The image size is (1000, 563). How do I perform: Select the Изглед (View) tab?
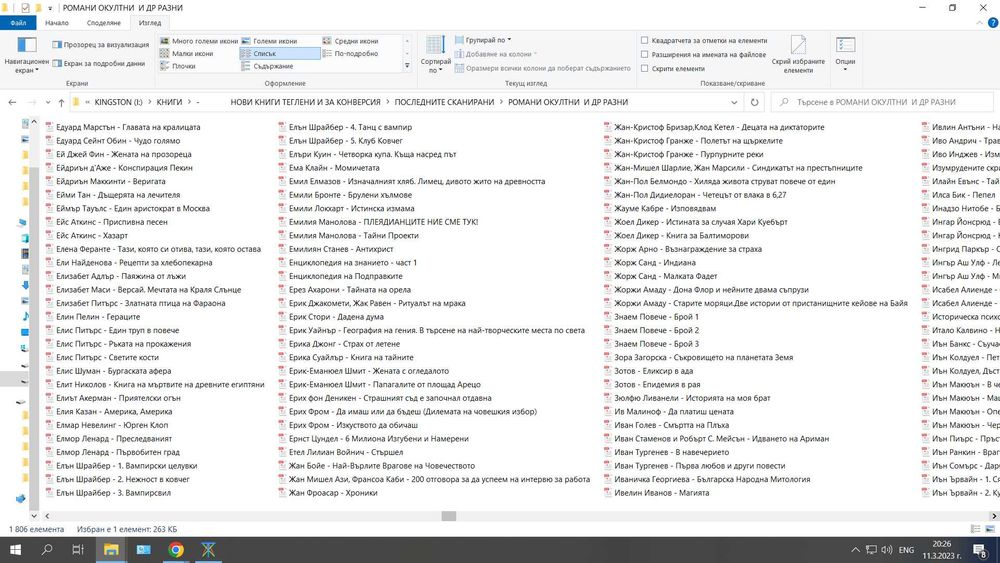point(151,23)
